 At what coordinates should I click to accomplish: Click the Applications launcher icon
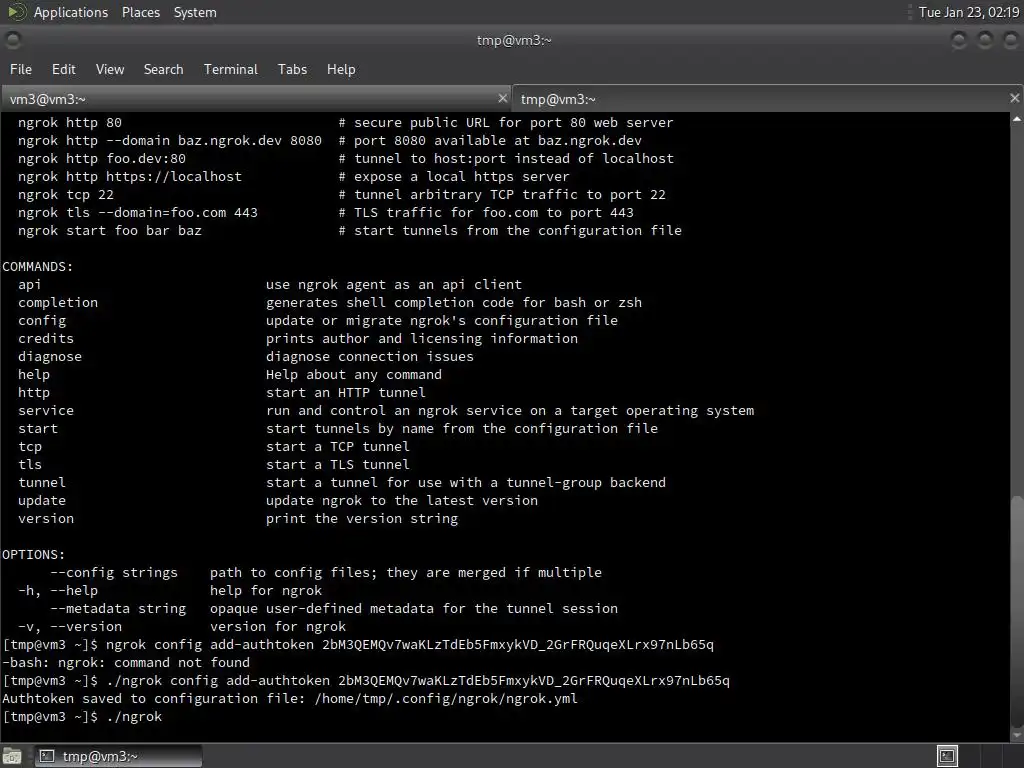(x=16, y=12)
